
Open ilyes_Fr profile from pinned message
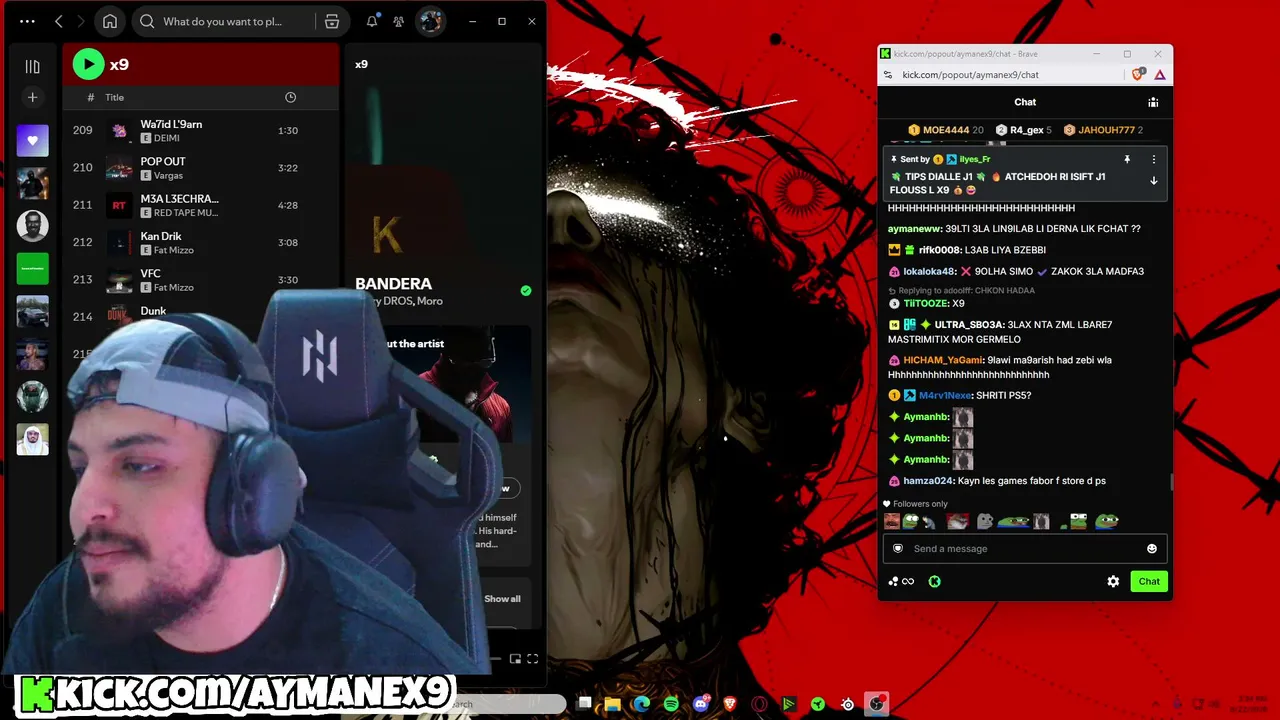(975, 159)
